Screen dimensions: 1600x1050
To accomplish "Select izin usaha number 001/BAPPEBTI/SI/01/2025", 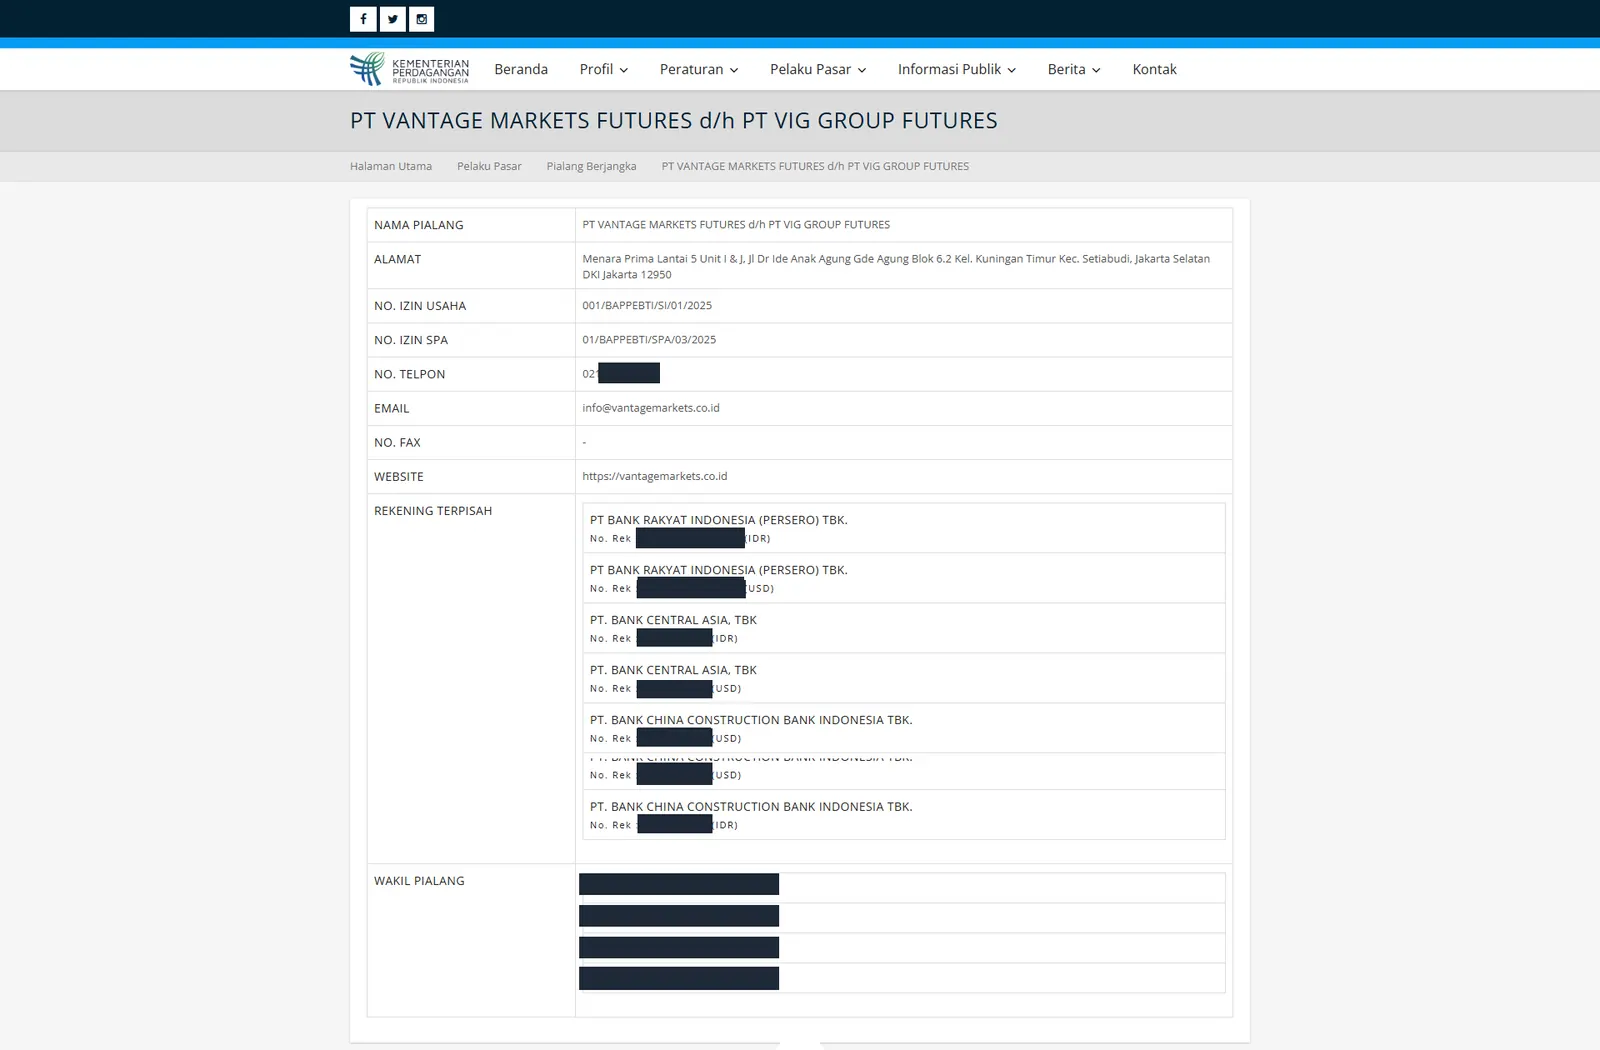I will coord(647,305).
